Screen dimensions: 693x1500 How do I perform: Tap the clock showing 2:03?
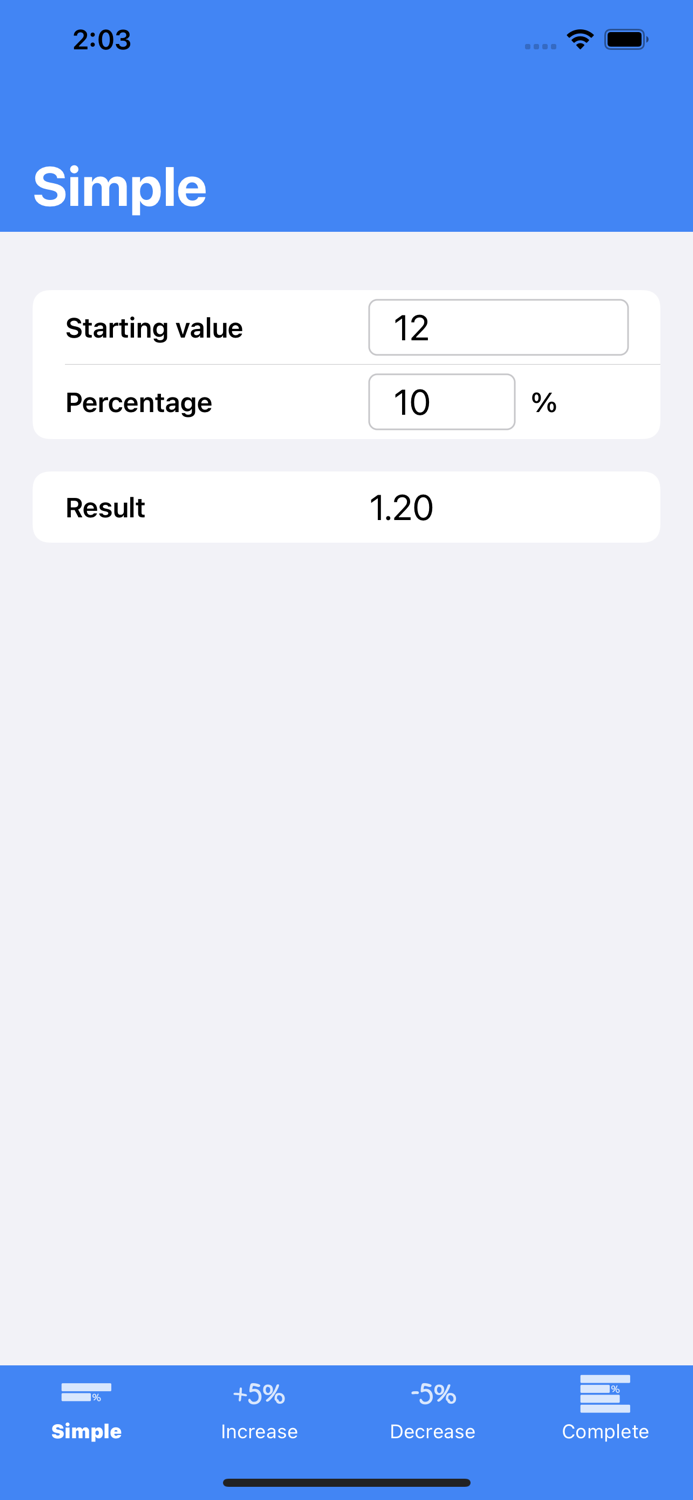coord(101,40)
